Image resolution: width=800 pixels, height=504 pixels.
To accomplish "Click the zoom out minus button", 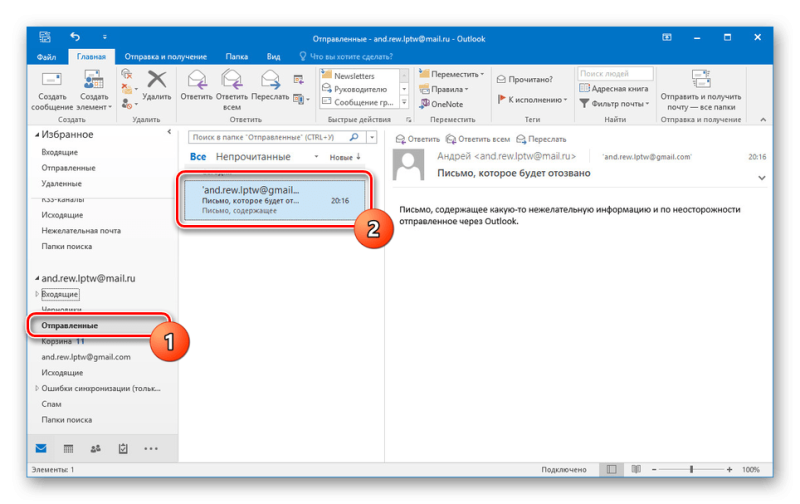I will coord(654,469).
